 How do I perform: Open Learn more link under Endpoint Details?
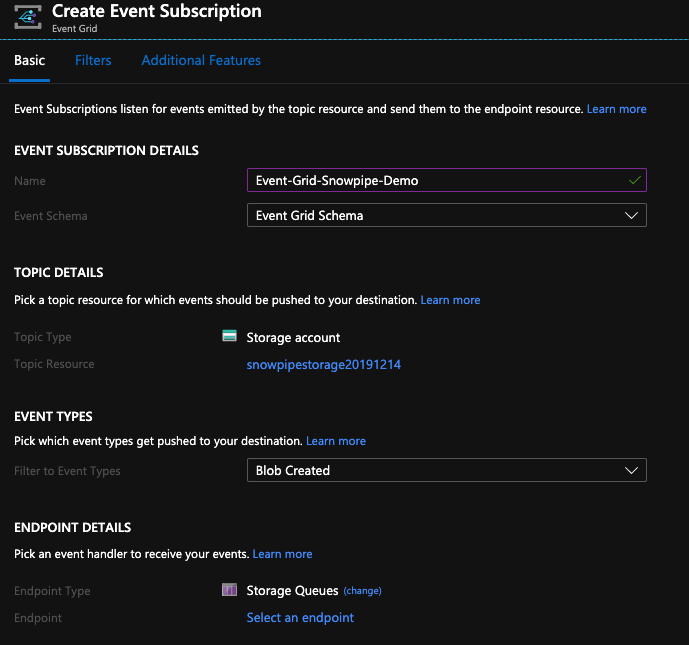tap(283, 554)
